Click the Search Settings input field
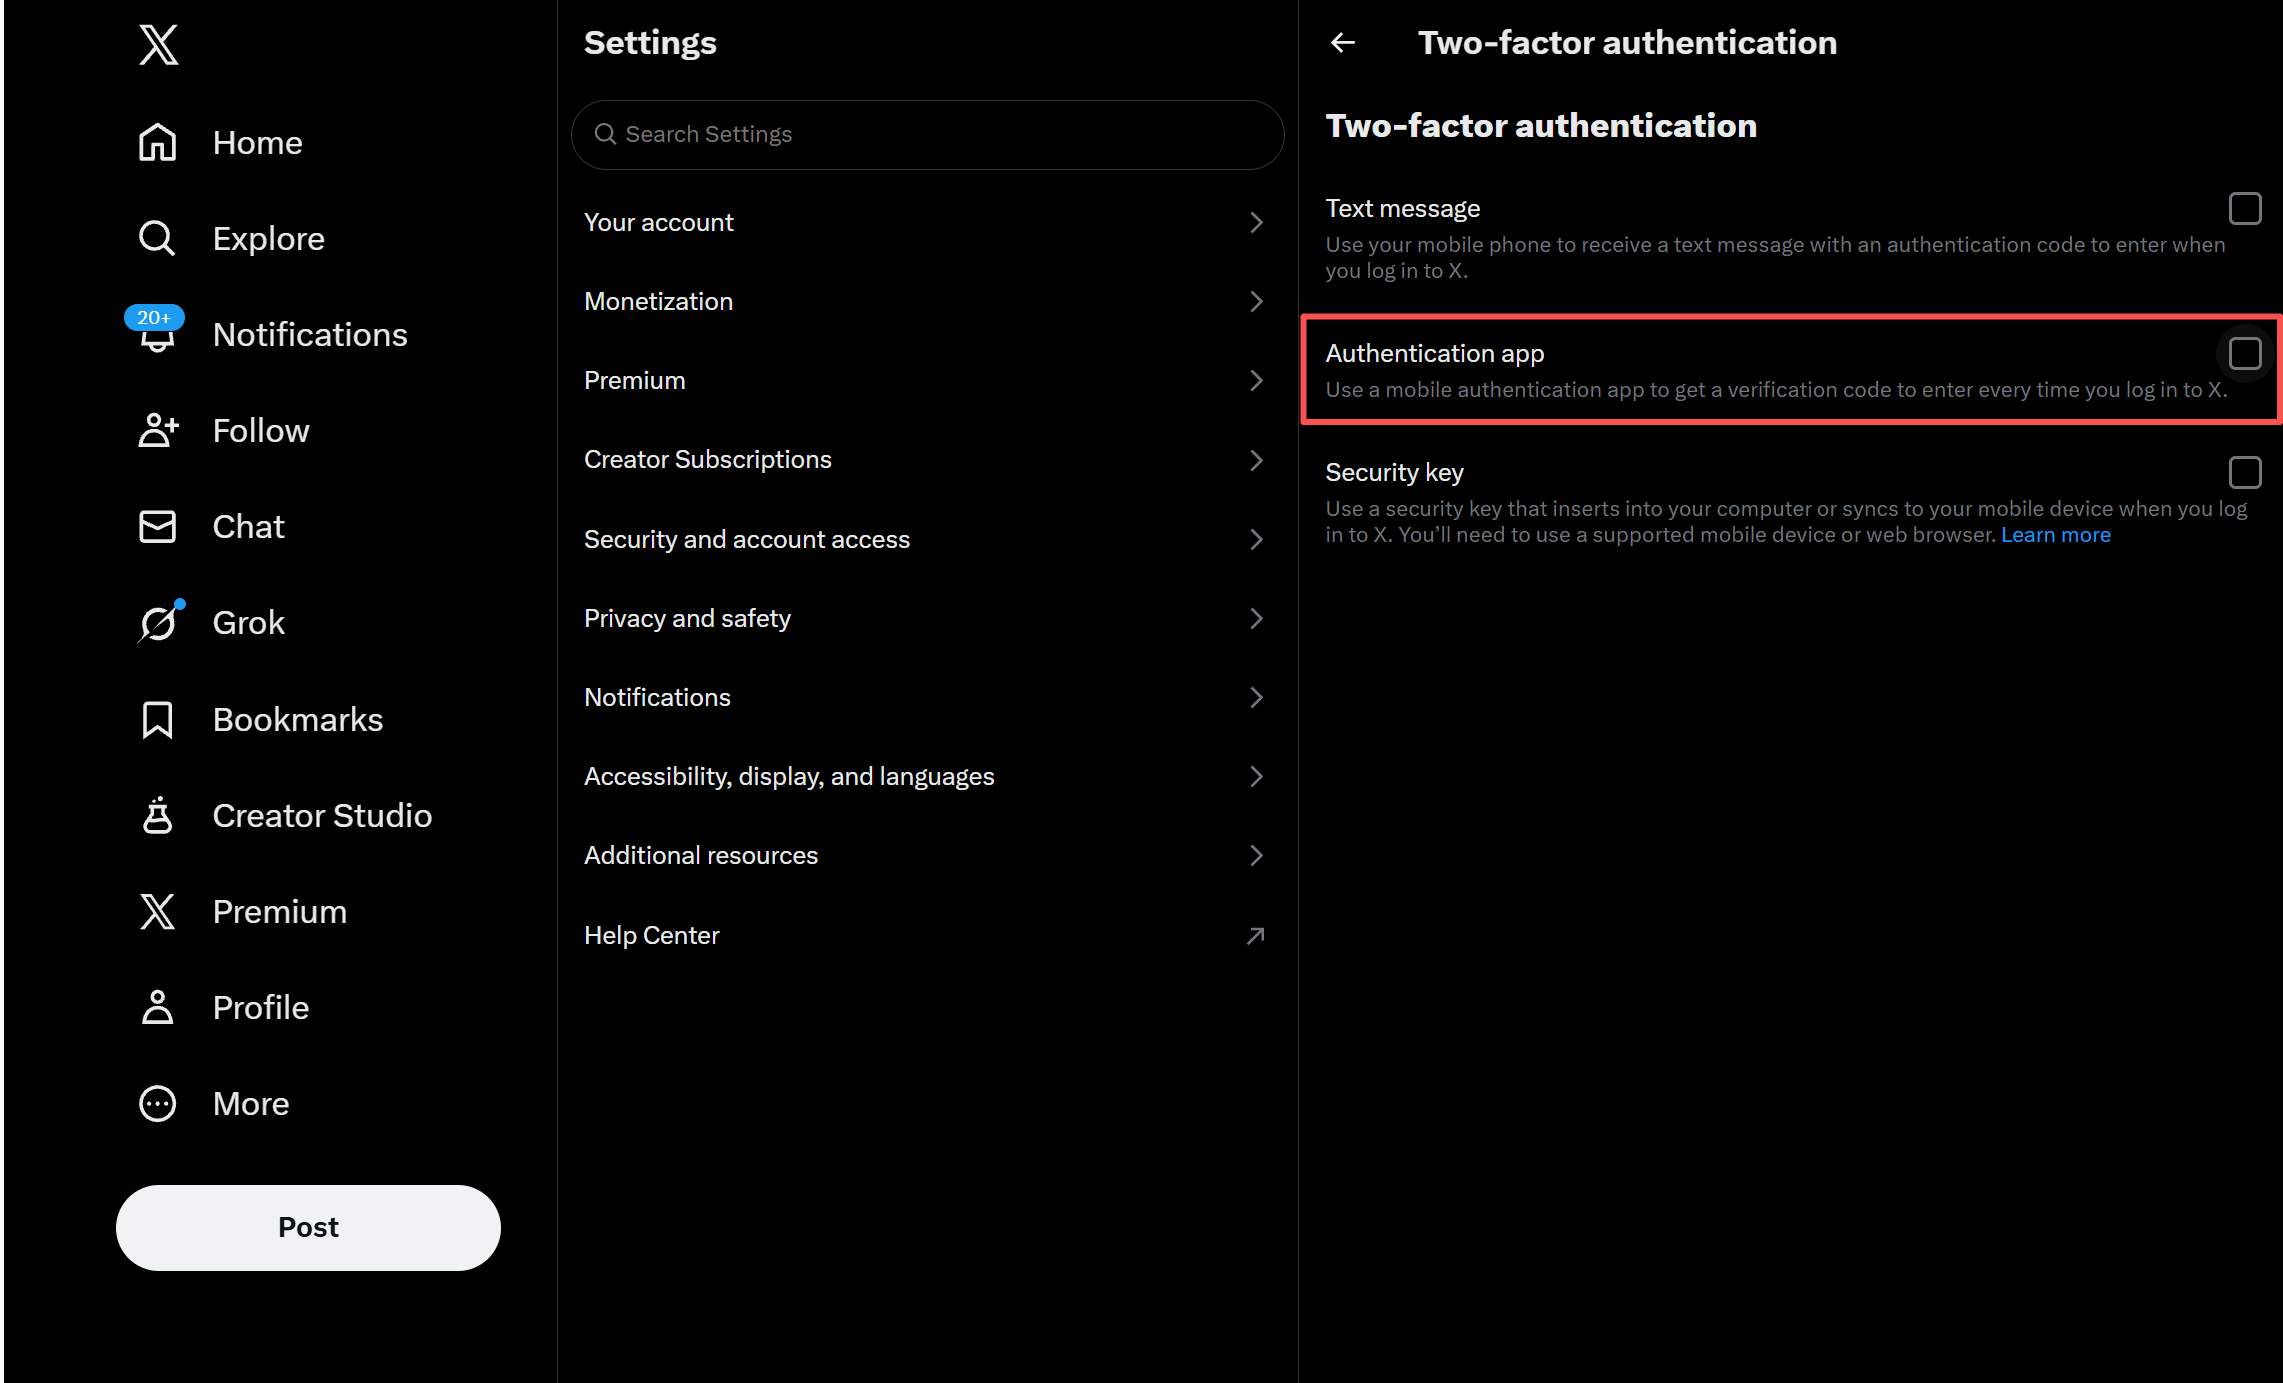 tap(927, 134)
